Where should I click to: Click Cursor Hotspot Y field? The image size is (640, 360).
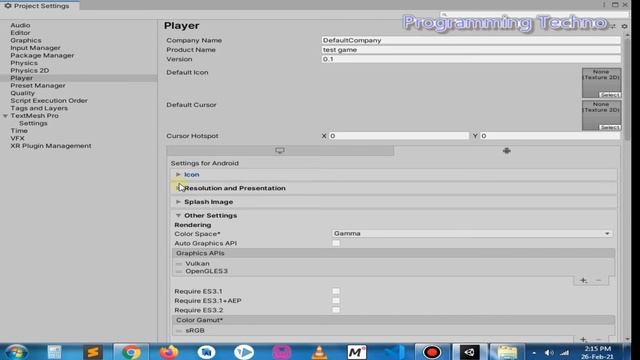[550, 136]
